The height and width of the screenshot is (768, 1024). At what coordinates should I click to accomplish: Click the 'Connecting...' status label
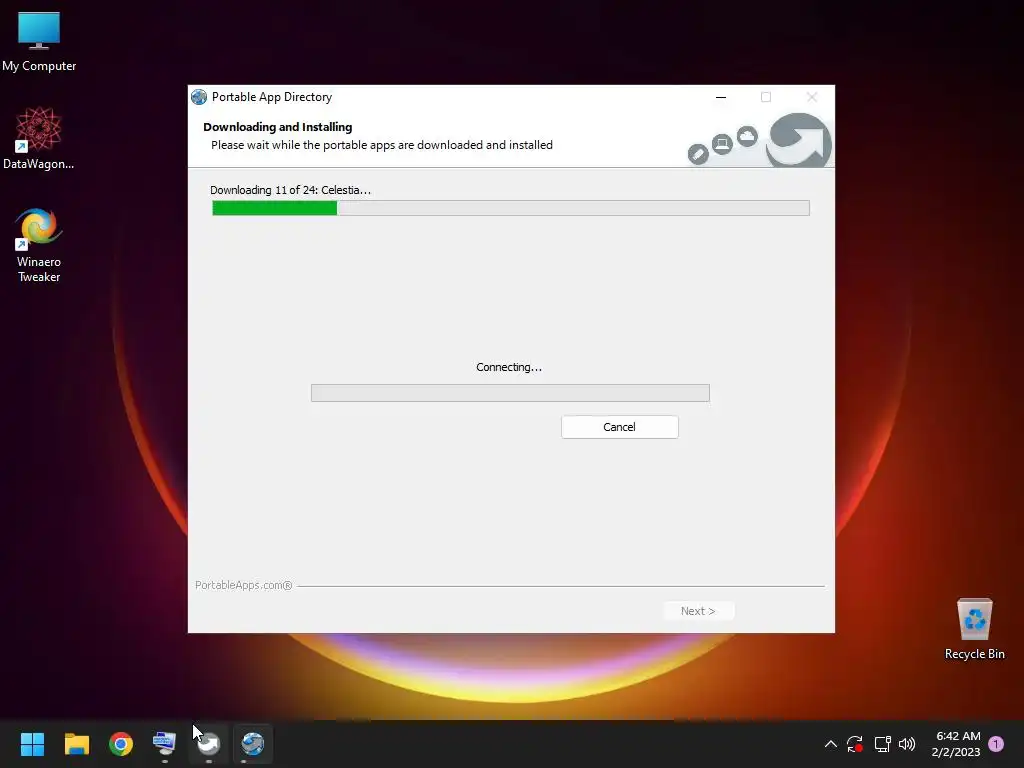[x=509, y=367]
